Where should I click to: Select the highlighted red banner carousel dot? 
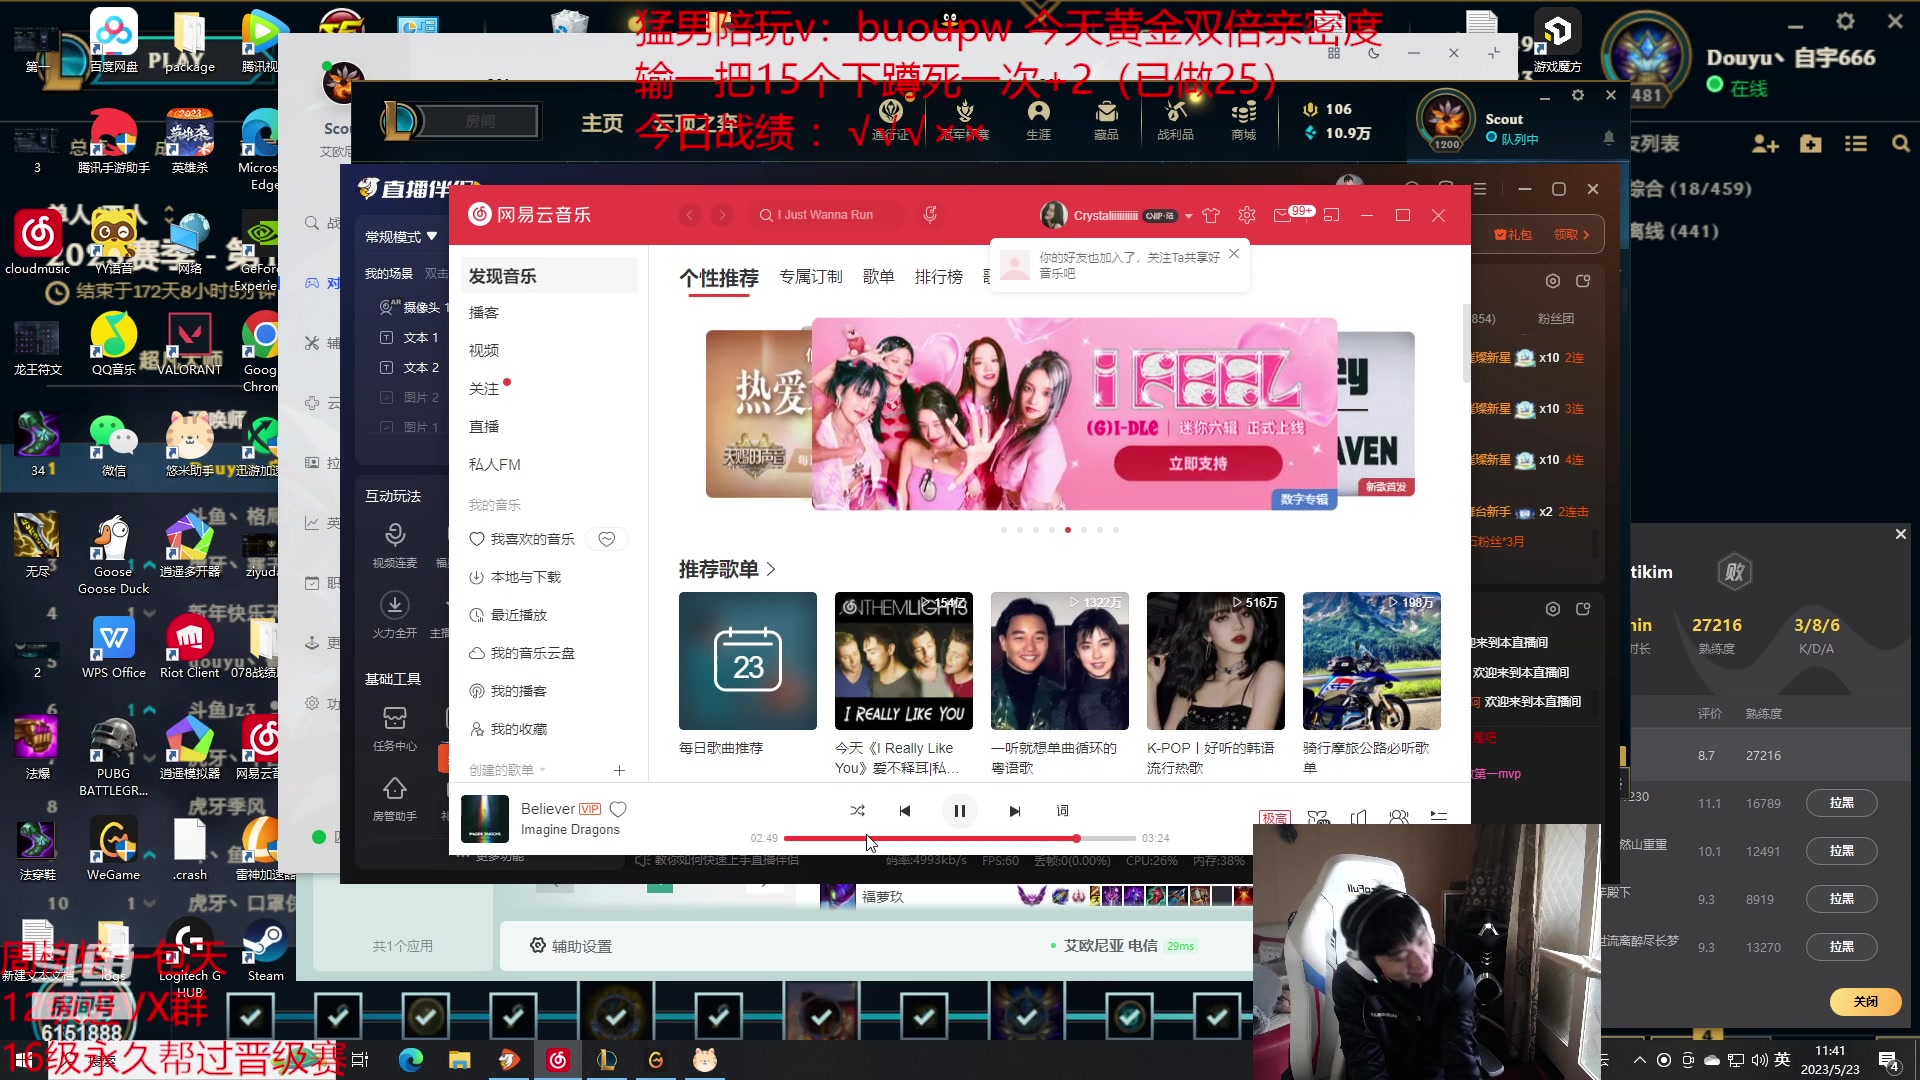tap(1068, 530)
